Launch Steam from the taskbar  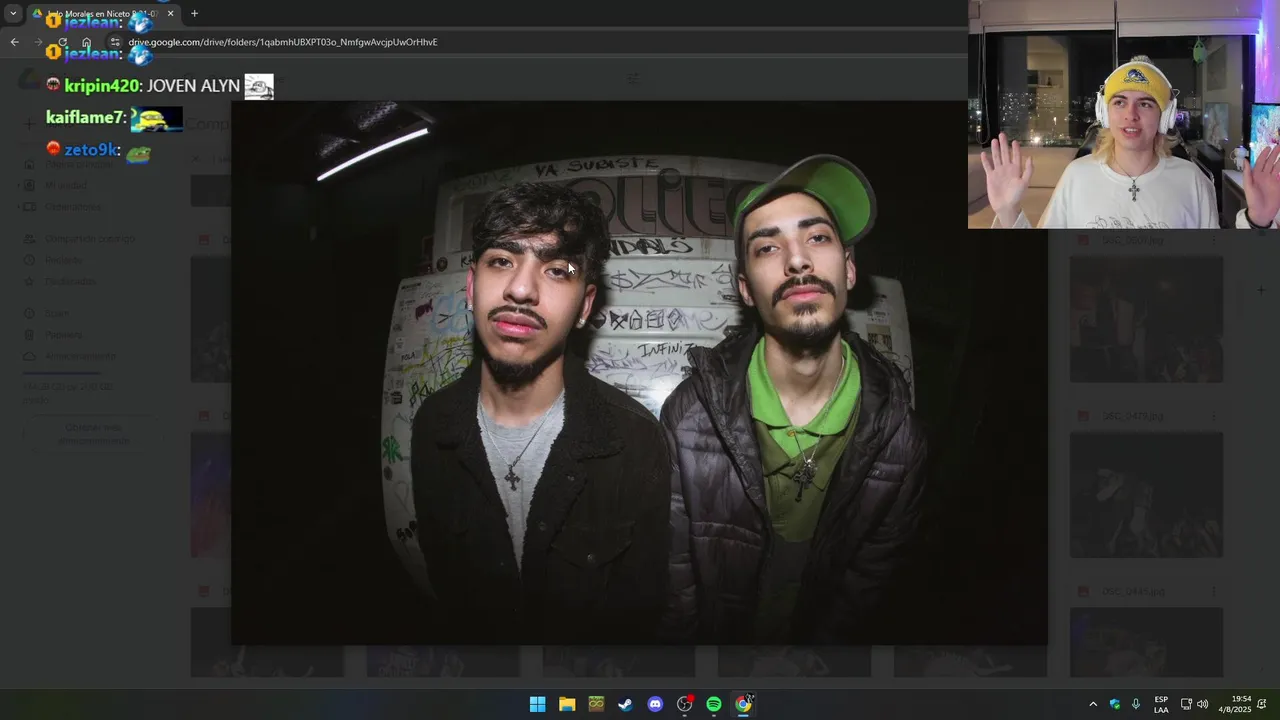(x=625, y=704)
